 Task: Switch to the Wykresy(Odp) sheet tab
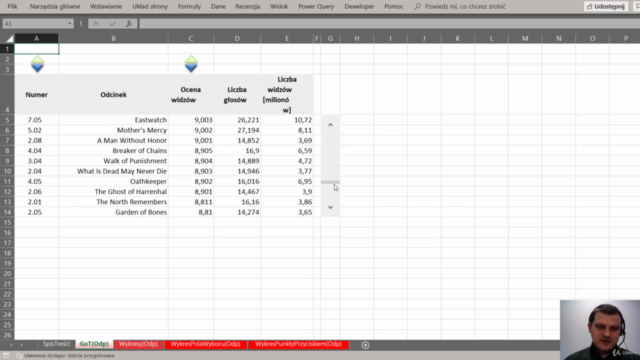click(x=138, y=344)
